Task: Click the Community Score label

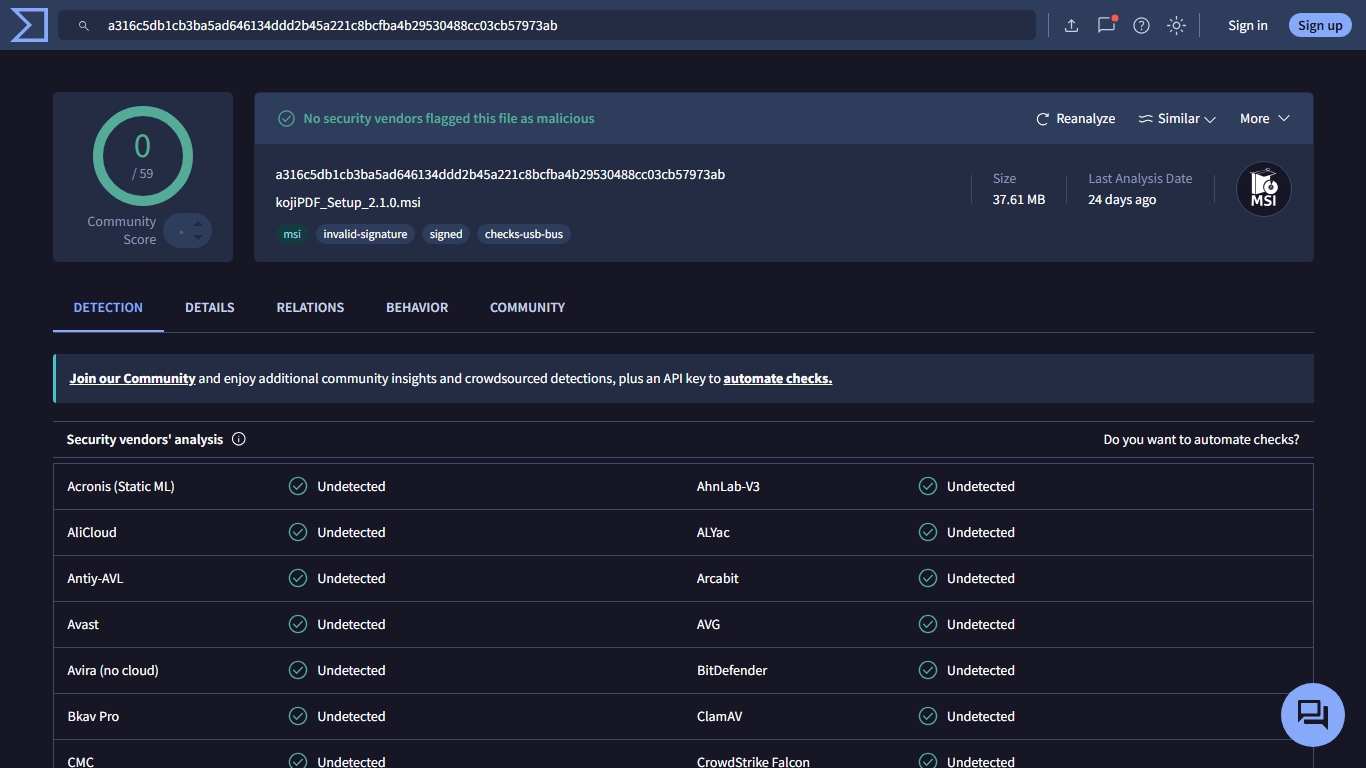Action: coord(122,230)
